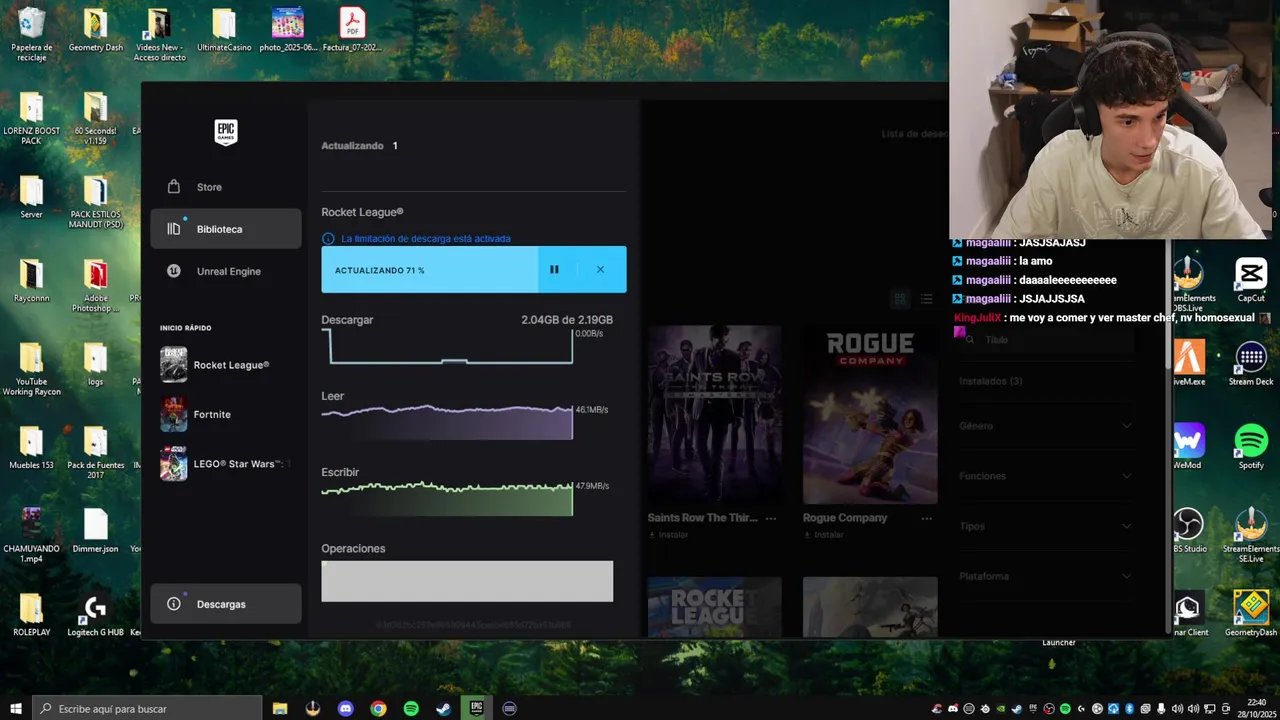
Task: Click Epic Games Launcher taskbar icon
Action: click(x=476, y=708)
